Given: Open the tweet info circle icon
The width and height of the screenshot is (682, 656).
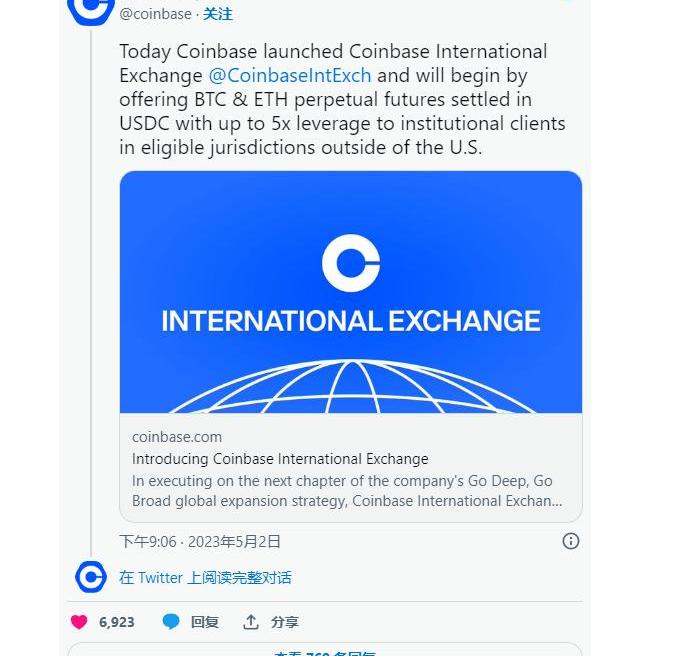Looking at the screenshot, I should point(571,541).
